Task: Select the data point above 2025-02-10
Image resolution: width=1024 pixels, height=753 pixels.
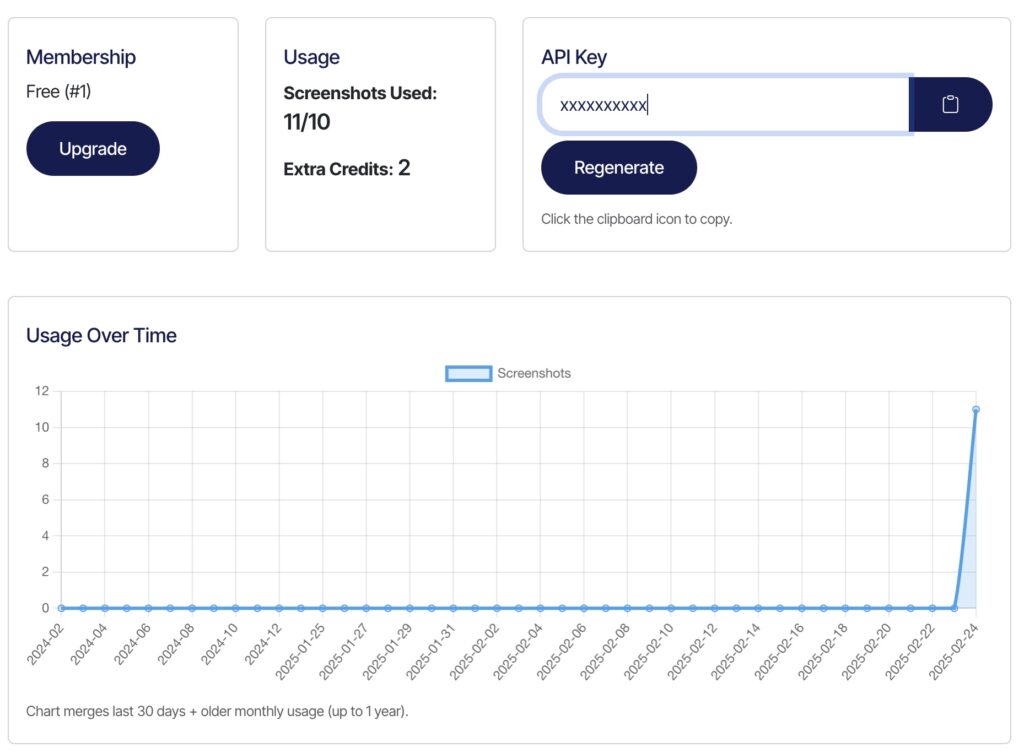Action: (670, 607)
